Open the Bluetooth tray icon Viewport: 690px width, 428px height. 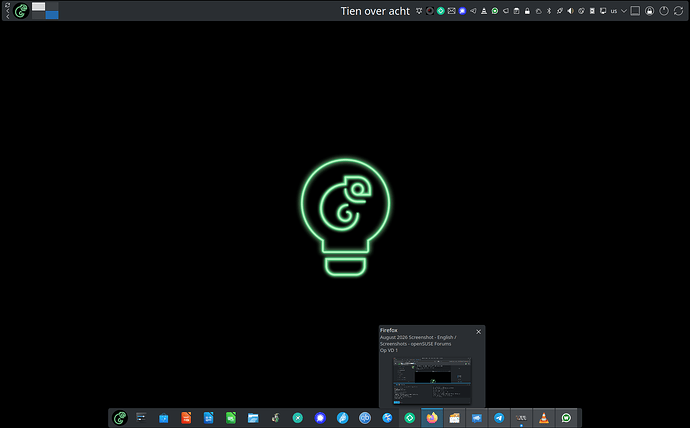coord(549,11)
